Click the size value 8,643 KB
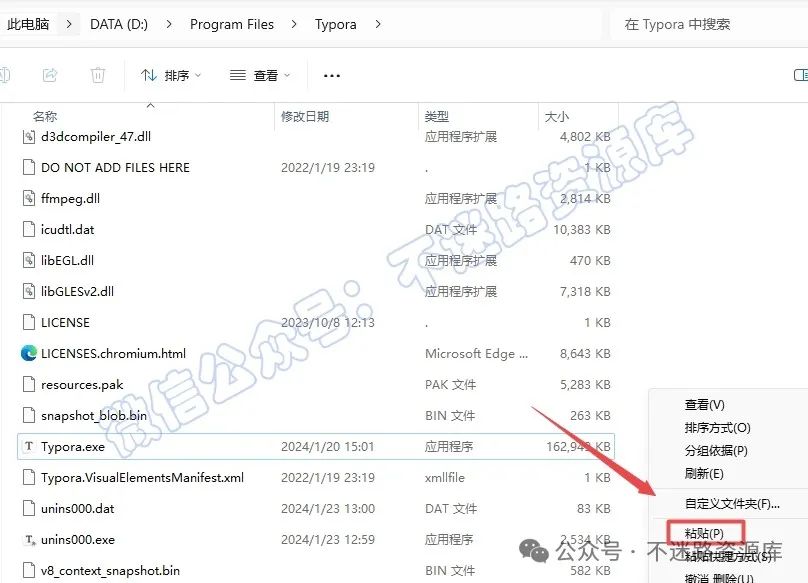This screenshot has width=808, height=583. [585, 354]
